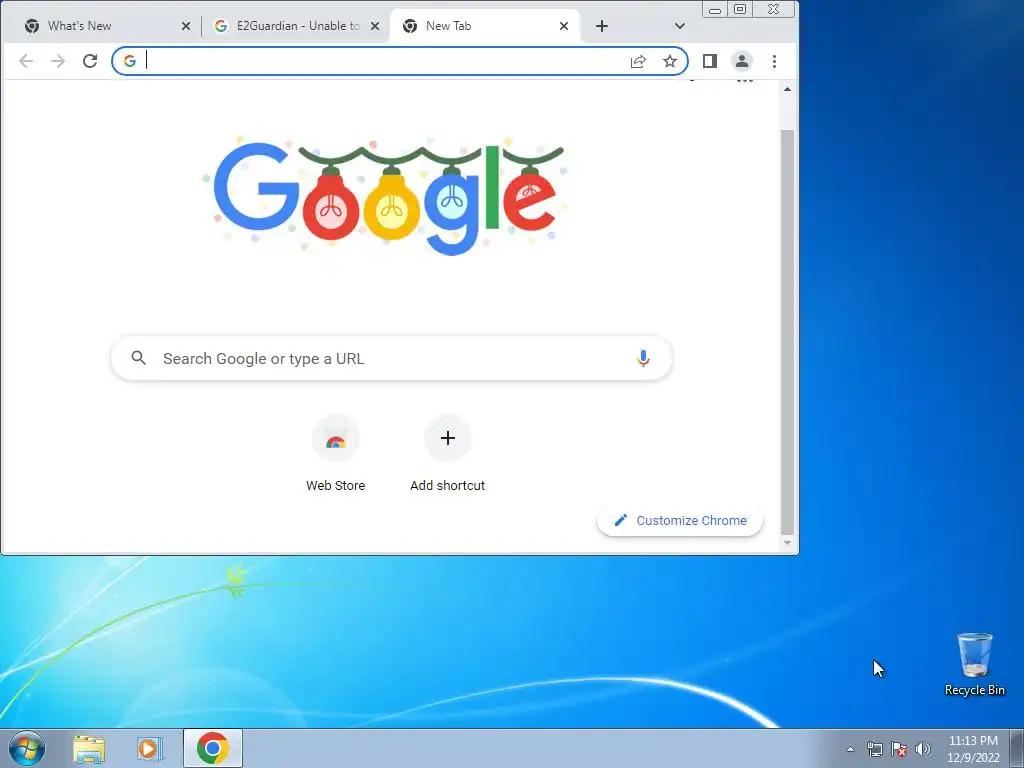Close the What's New tab

point(185,26)
